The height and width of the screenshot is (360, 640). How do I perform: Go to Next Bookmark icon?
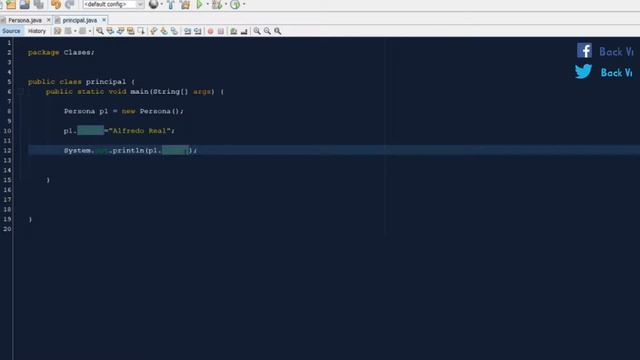(x=164, y=31)
